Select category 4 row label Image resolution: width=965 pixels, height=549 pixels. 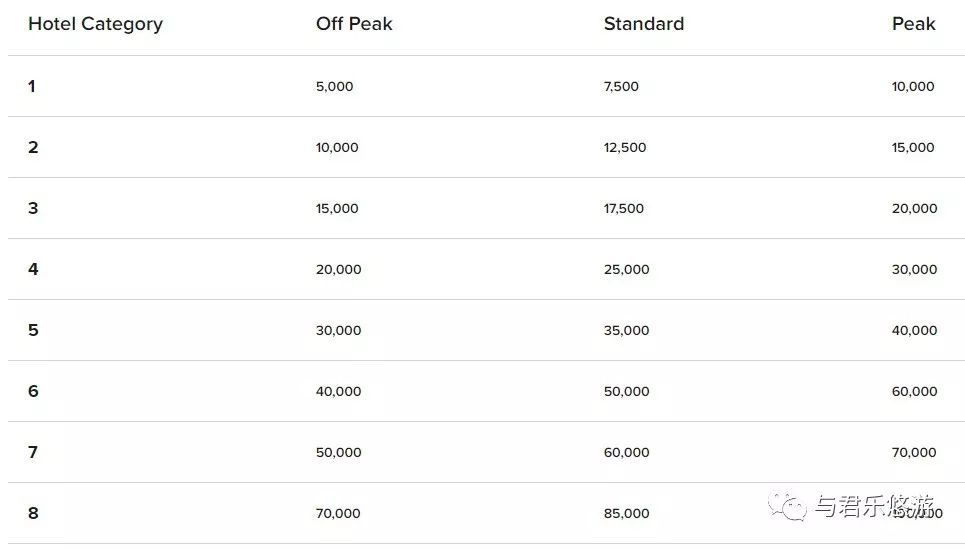tap(33, 269)
